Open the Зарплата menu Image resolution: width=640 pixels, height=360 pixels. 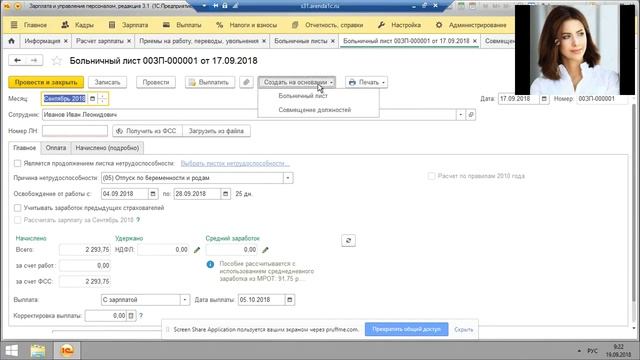[x=129, y=25]
